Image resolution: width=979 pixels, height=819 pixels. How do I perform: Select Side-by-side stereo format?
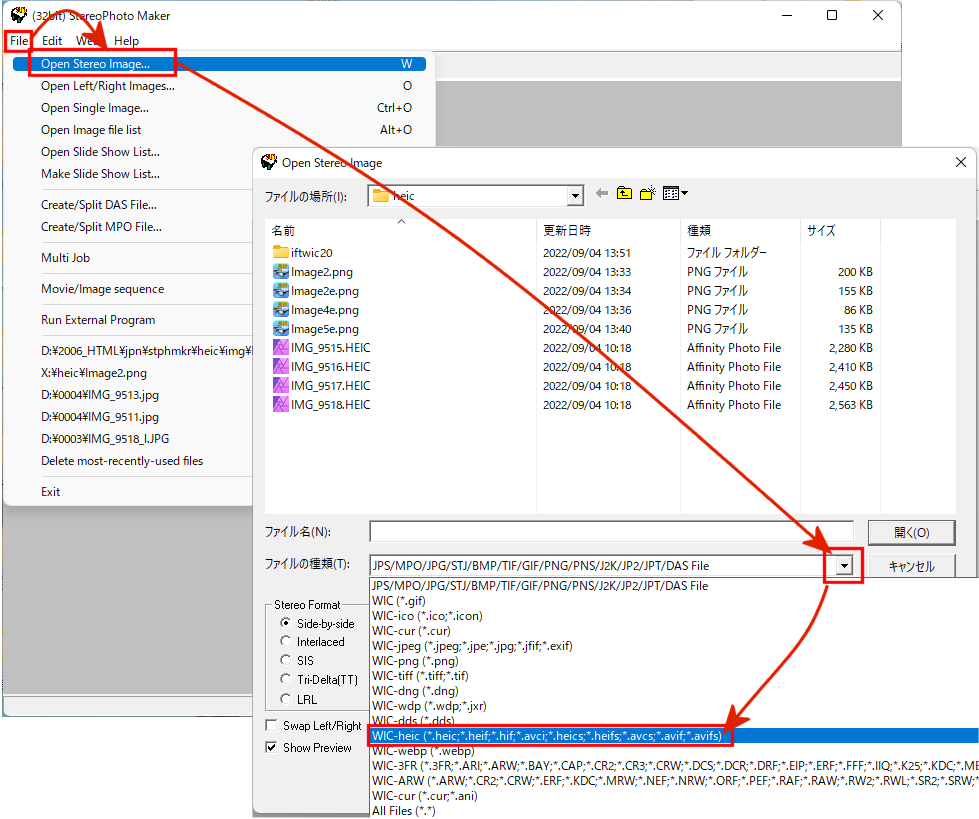(x=286, y=623)
